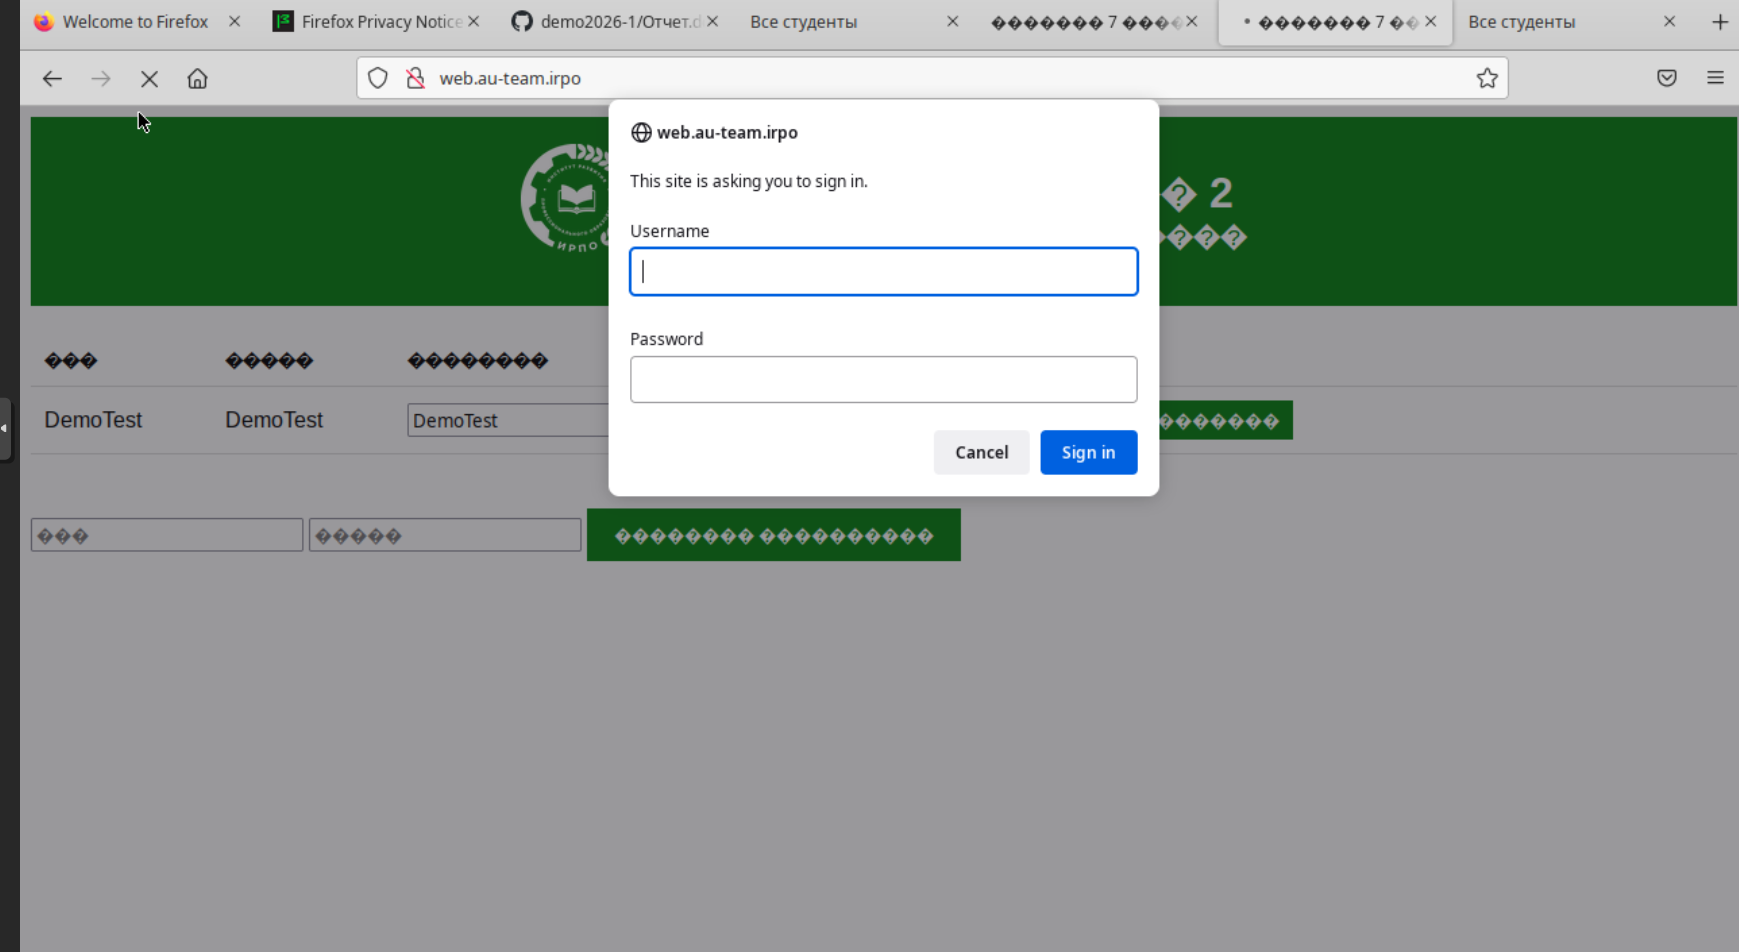Stop page loading with the X button
This screenshot has width=1739, height=952.
click(149, 78)
